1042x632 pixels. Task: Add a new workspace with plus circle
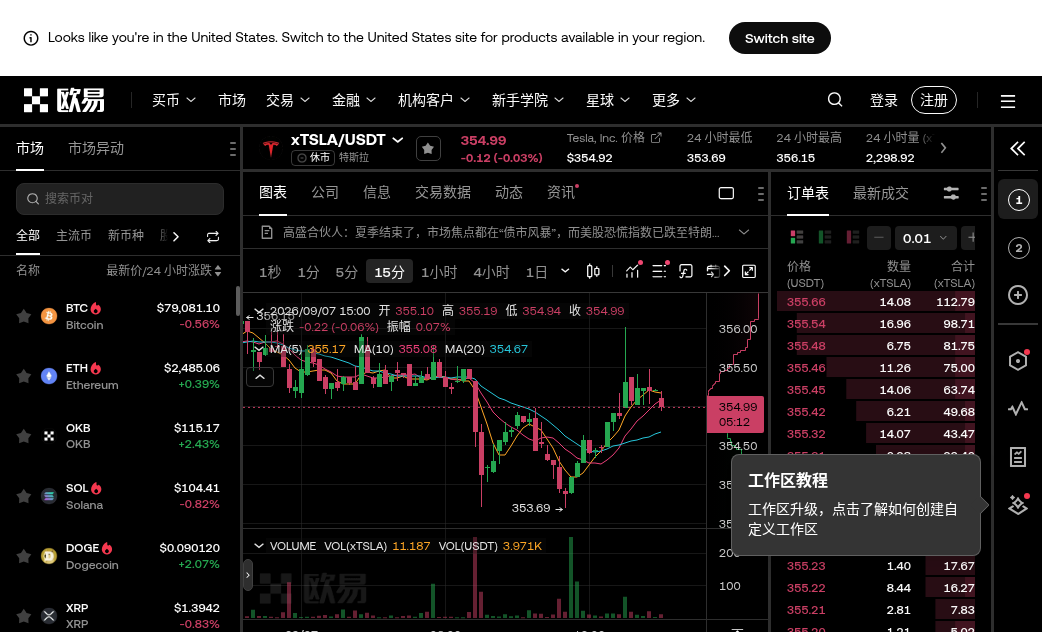(x=1018, y=295)
